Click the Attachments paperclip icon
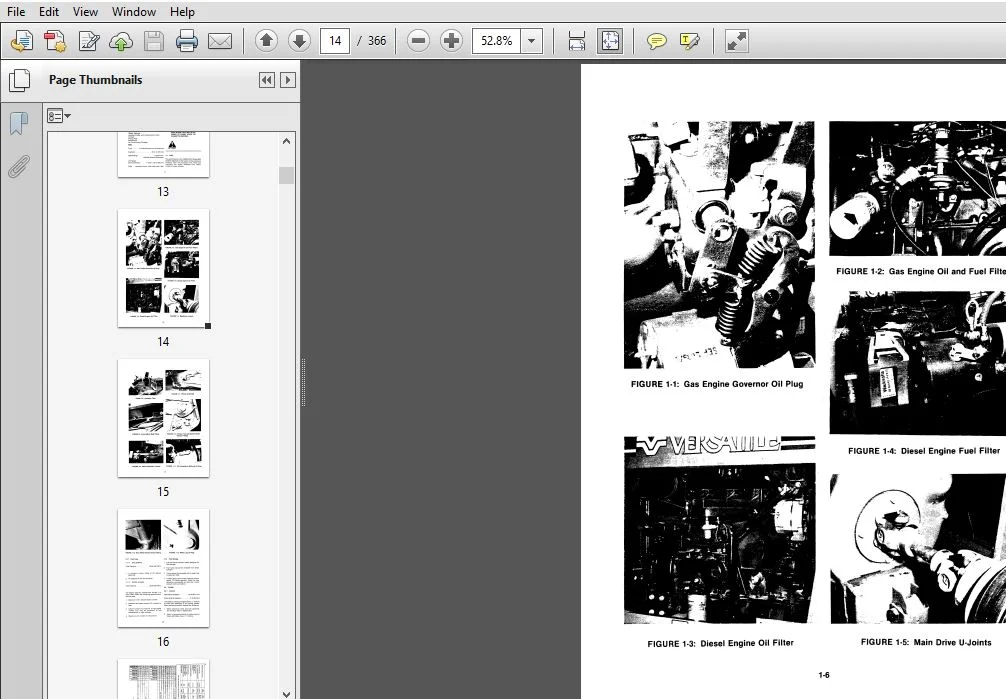Image resolution: width=1006 pixels, height=699 pixels. 19,166
